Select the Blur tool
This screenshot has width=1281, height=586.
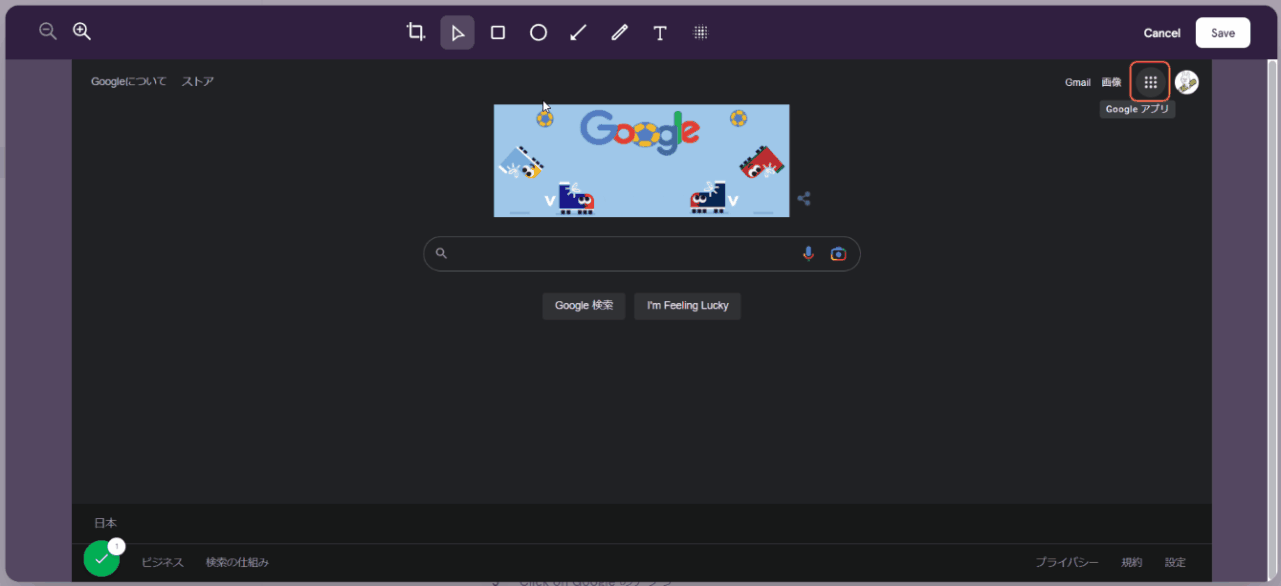[x=701, y=33]
